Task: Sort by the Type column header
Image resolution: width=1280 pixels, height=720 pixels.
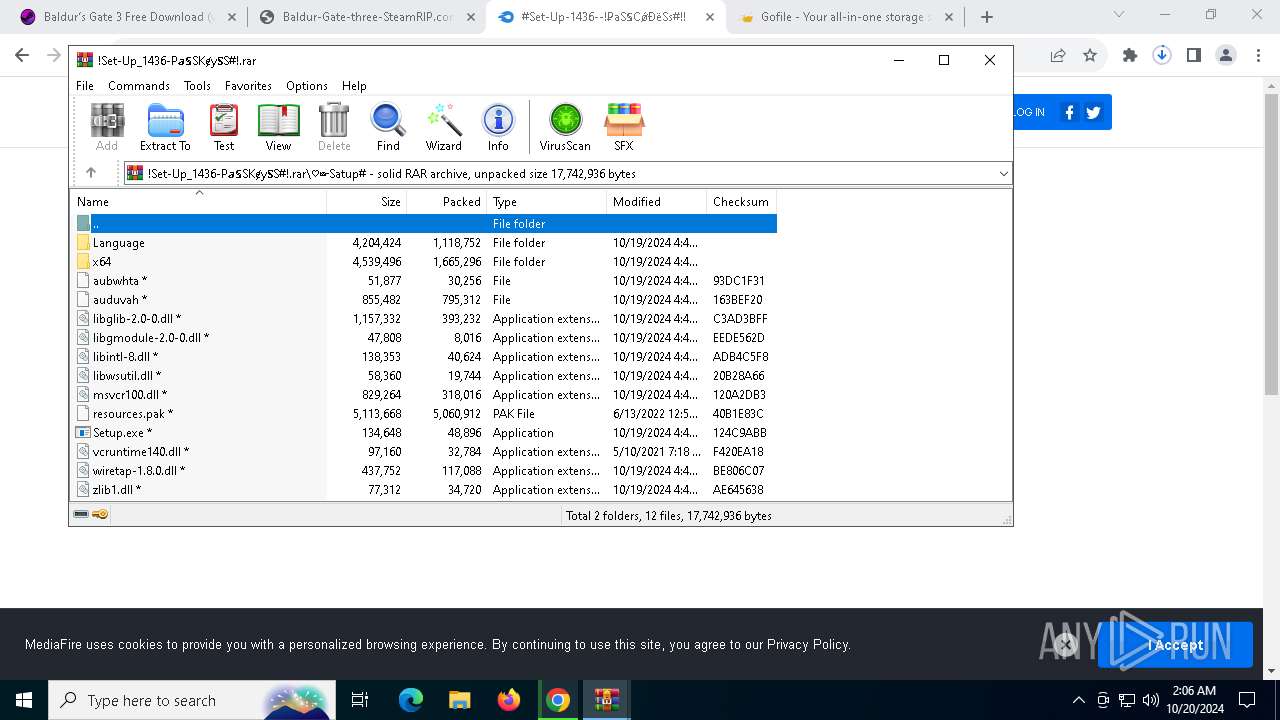Action: tap(547, 201)
